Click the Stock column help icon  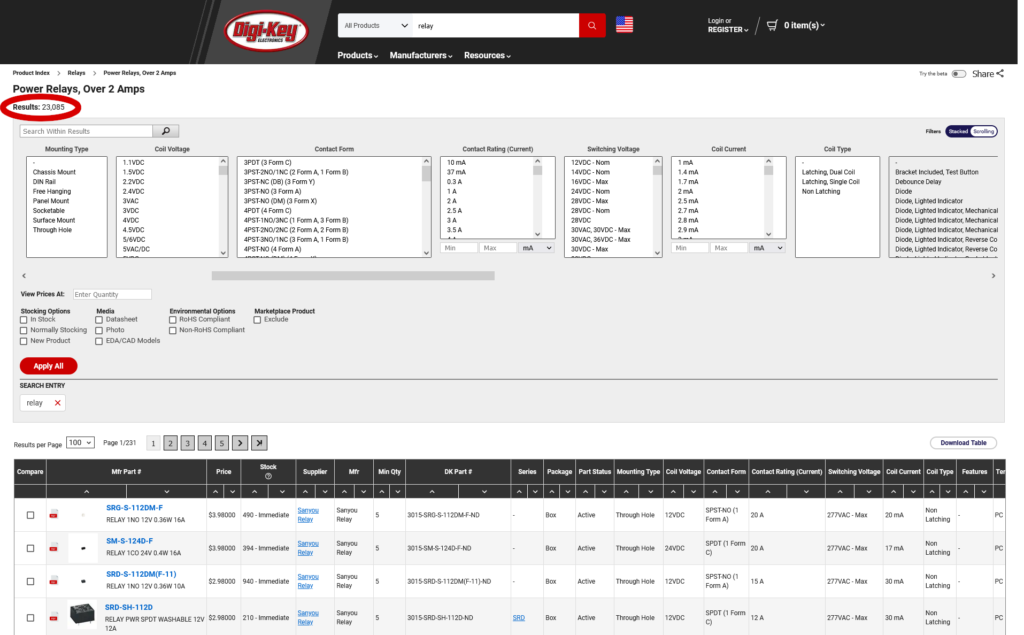[x=268, y=476]
